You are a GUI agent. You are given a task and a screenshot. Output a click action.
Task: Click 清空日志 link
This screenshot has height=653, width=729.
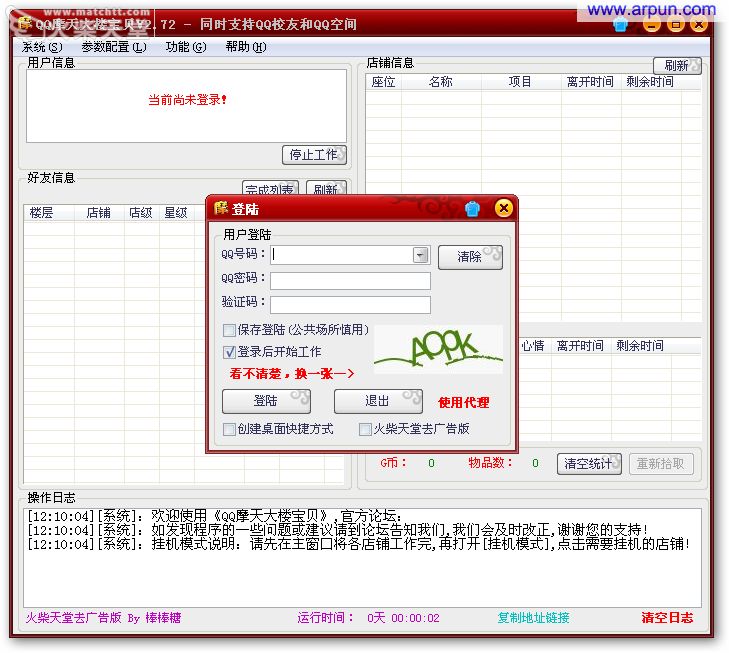point(667,618)
